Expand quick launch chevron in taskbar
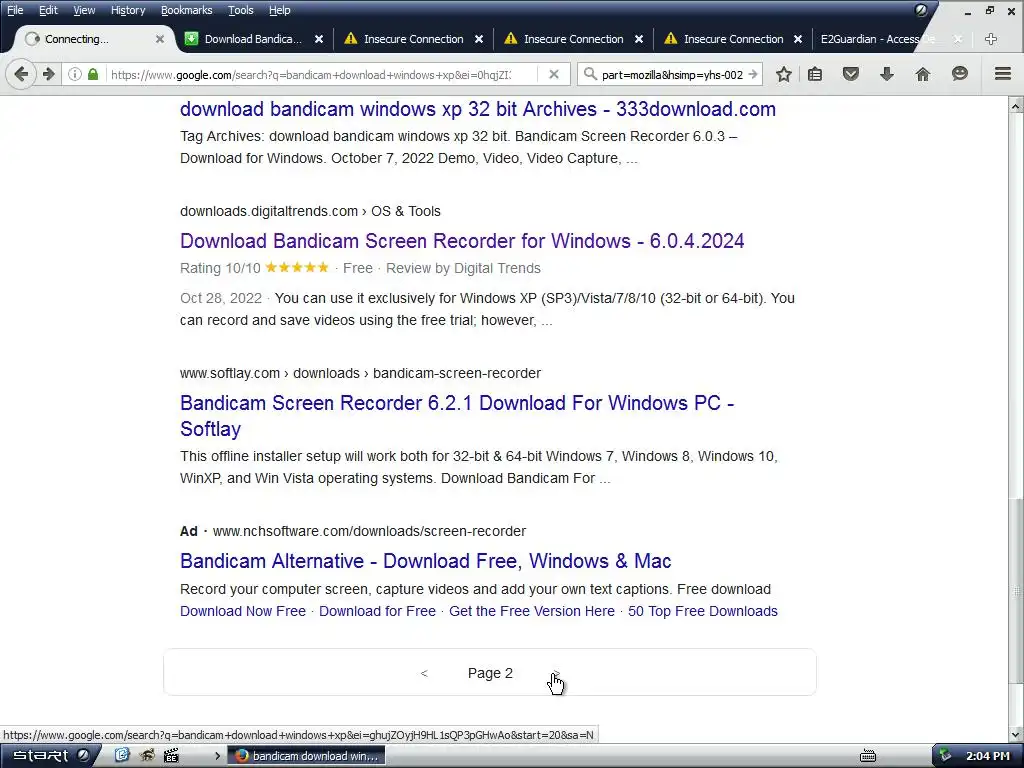 tap(217, 756)
